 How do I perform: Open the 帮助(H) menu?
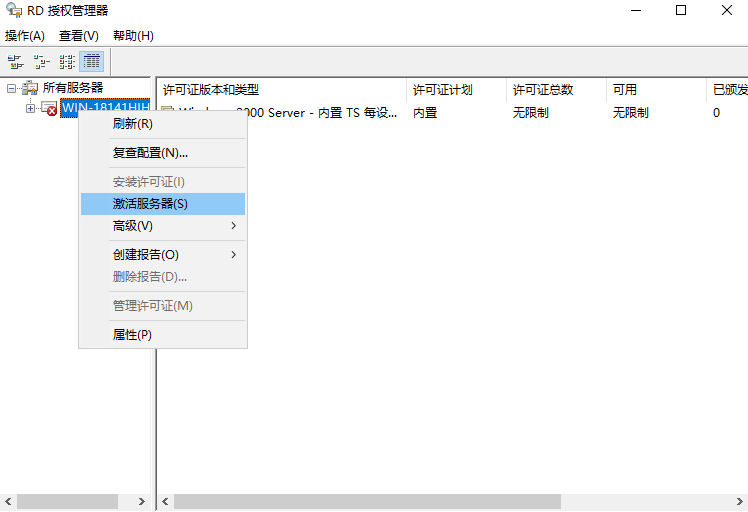click(133, 36)
